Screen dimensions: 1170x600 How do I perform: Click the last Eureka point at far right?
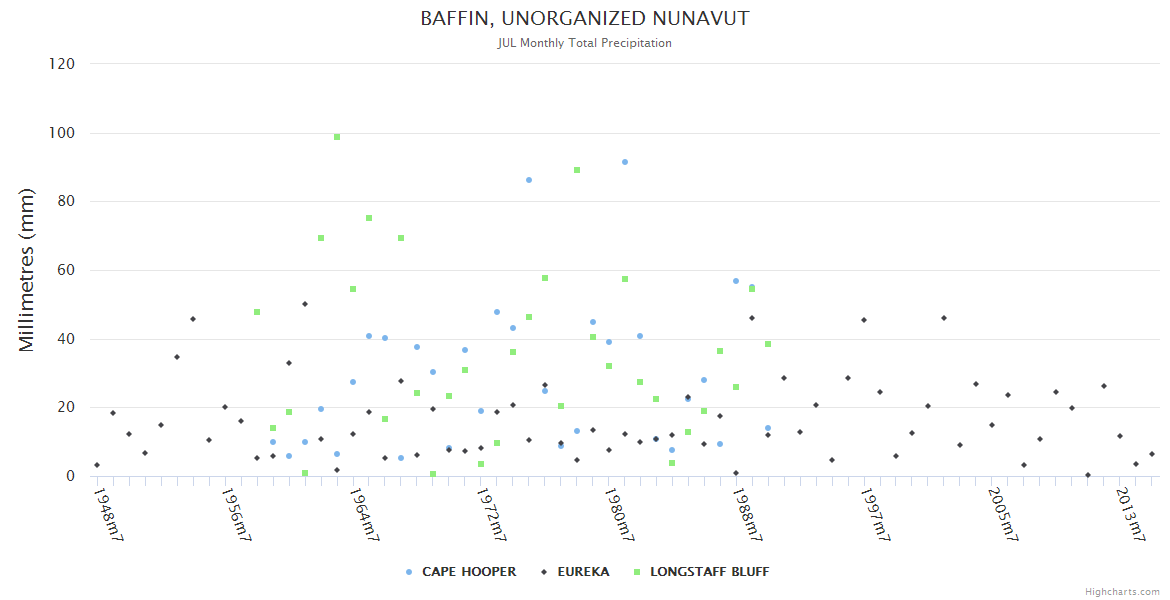pyautogui.click(x=1152, y=454)
